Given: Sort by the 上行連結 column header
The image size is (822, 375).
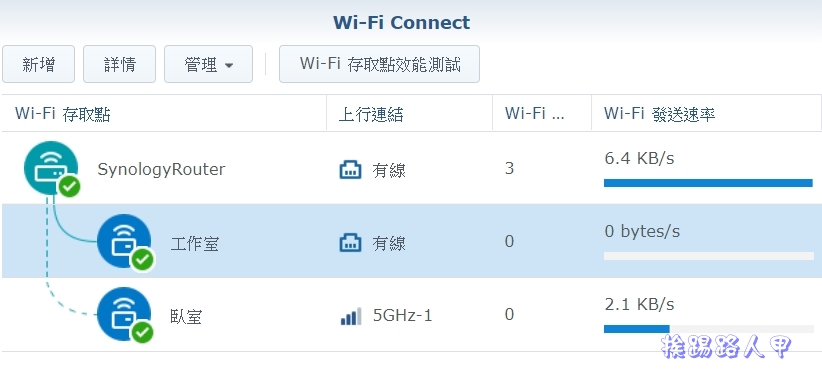Looking at the screenshot, I should [409, 114].
